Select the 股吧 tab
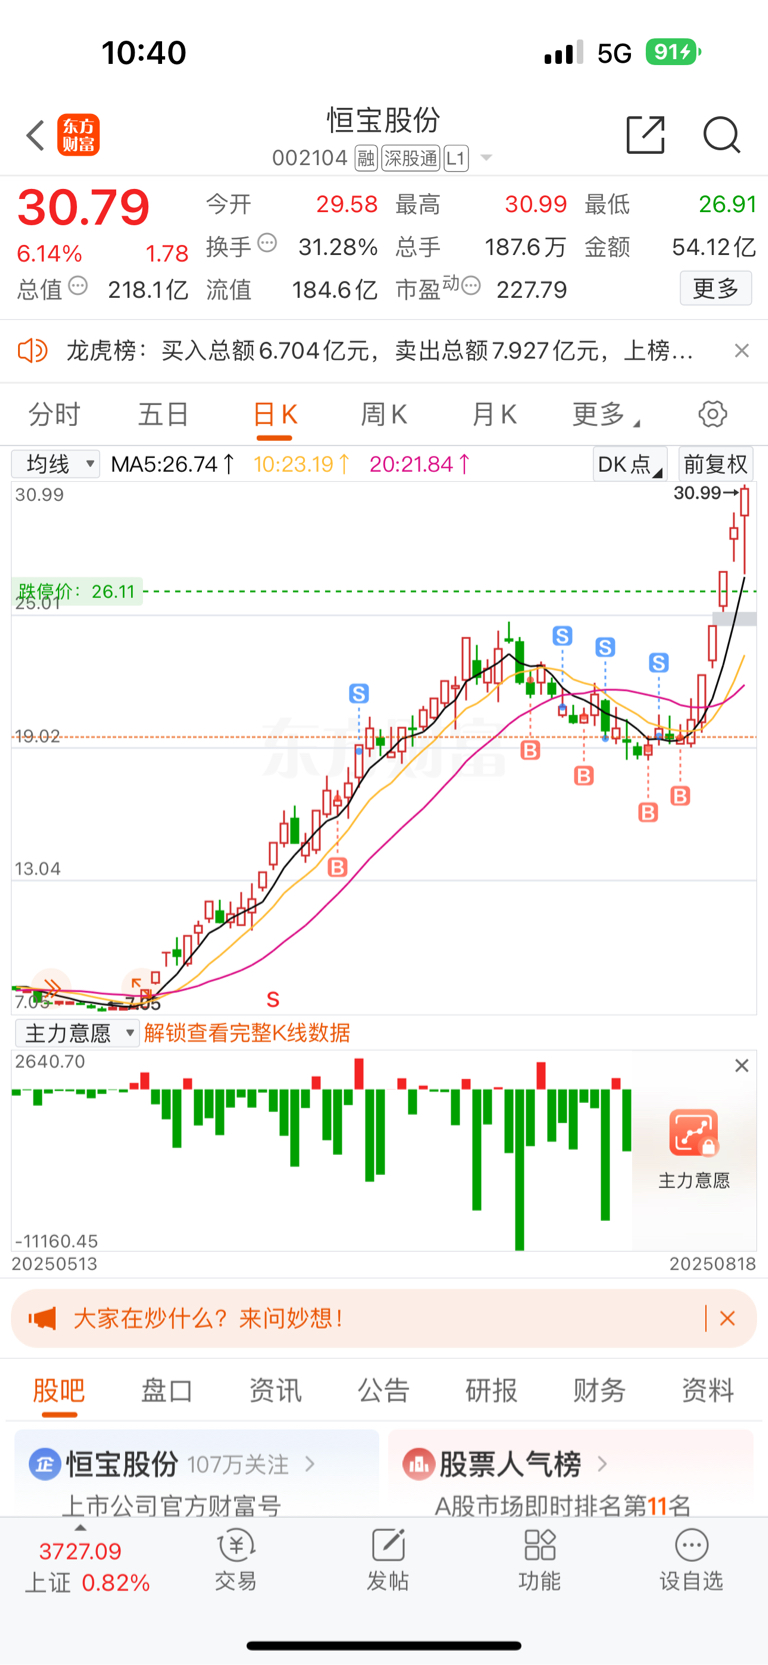Viewport: 768px width, 1665px height. 59,1390
